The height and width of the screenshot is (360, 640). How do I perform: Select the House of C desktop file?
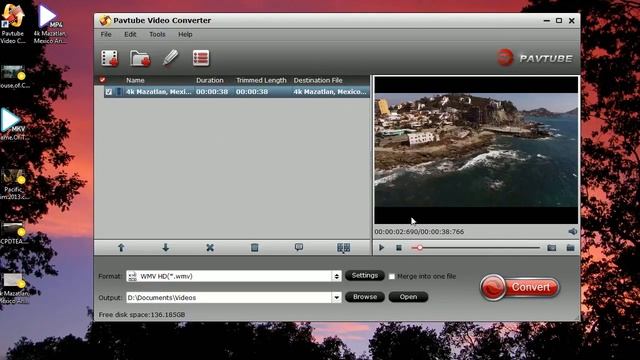[x=14, y=76]
